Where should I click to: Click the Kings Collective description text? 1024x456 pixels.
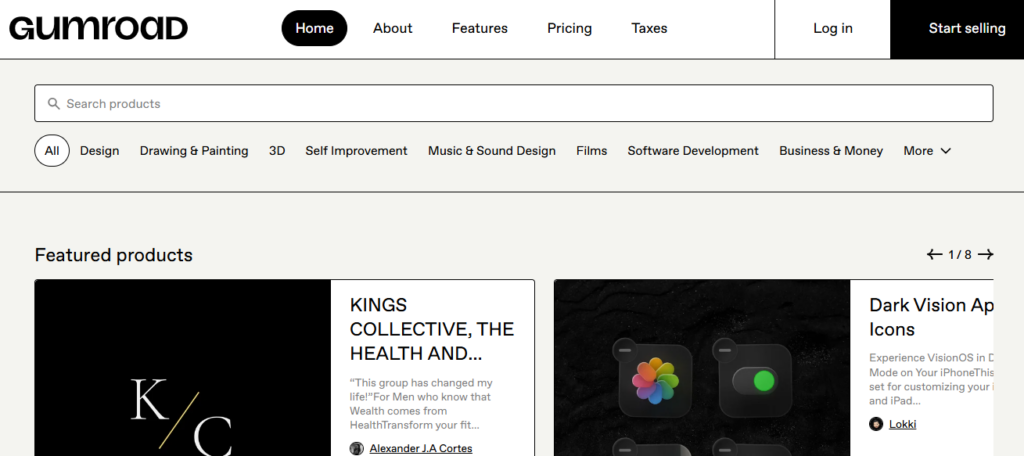(421, 404)
